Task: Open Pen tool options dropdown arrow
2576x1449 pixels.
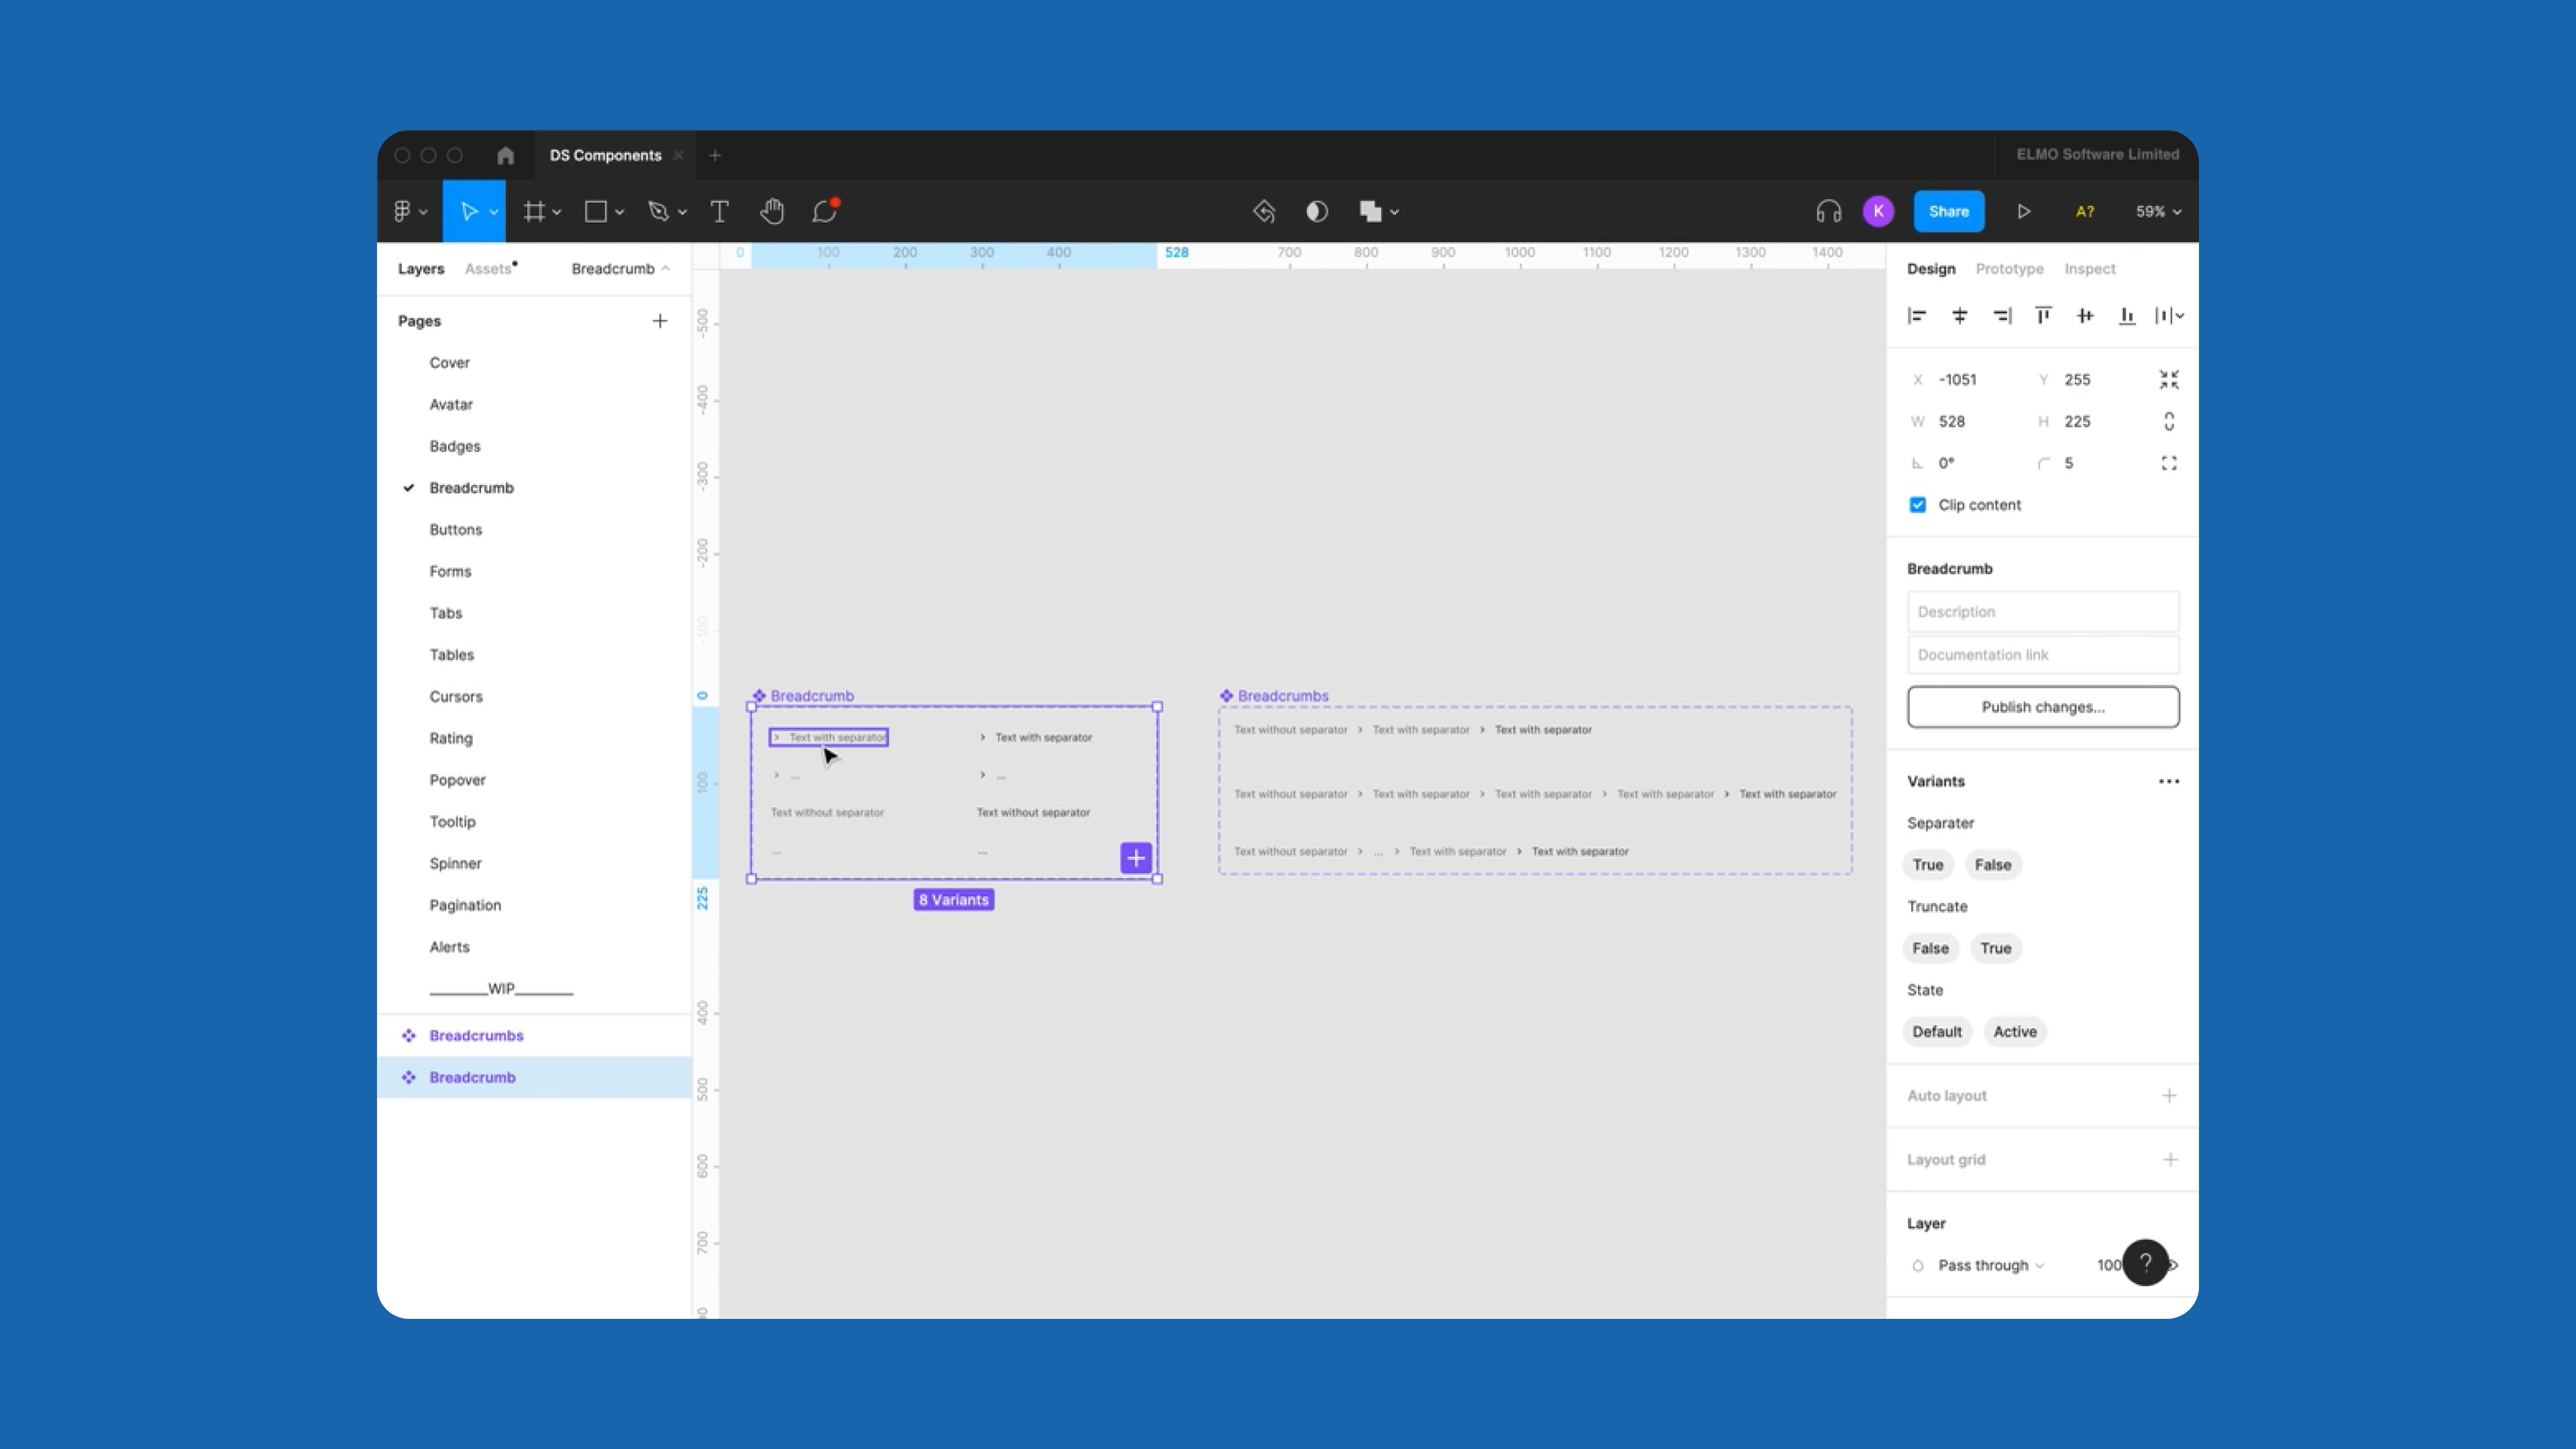Action: pyautogui.click(x=682, y=212)
